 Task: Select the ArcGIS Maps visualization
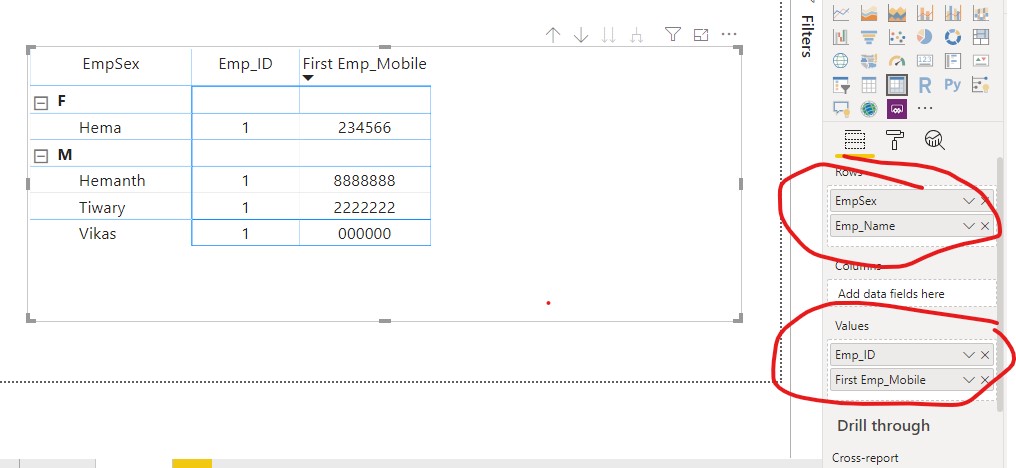coord(869,108)
